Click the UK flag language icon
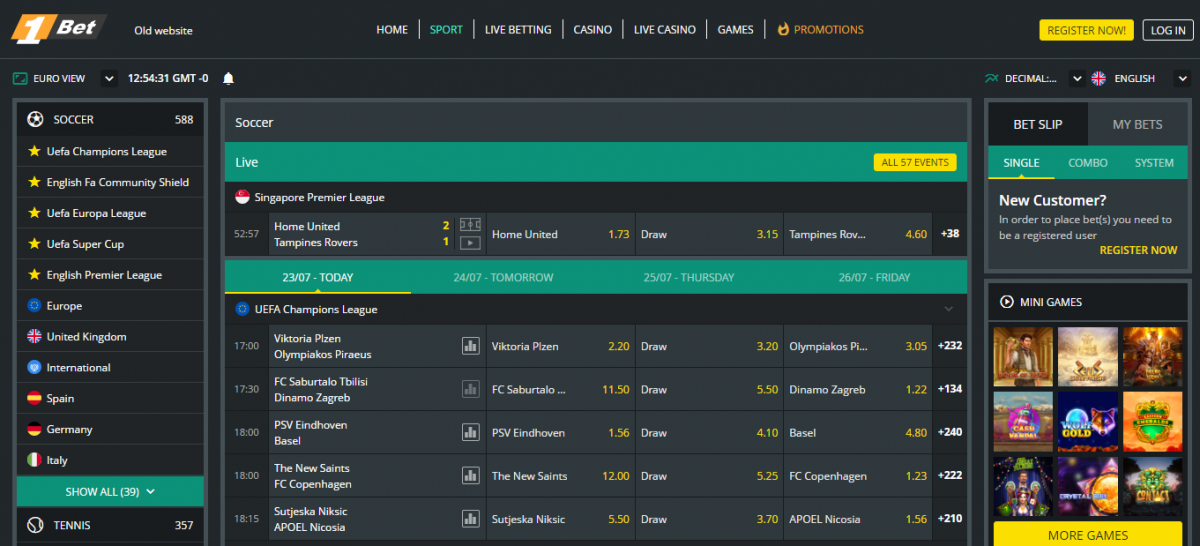The height and width of the screenshot is (546, 1200). point(1098,78)
